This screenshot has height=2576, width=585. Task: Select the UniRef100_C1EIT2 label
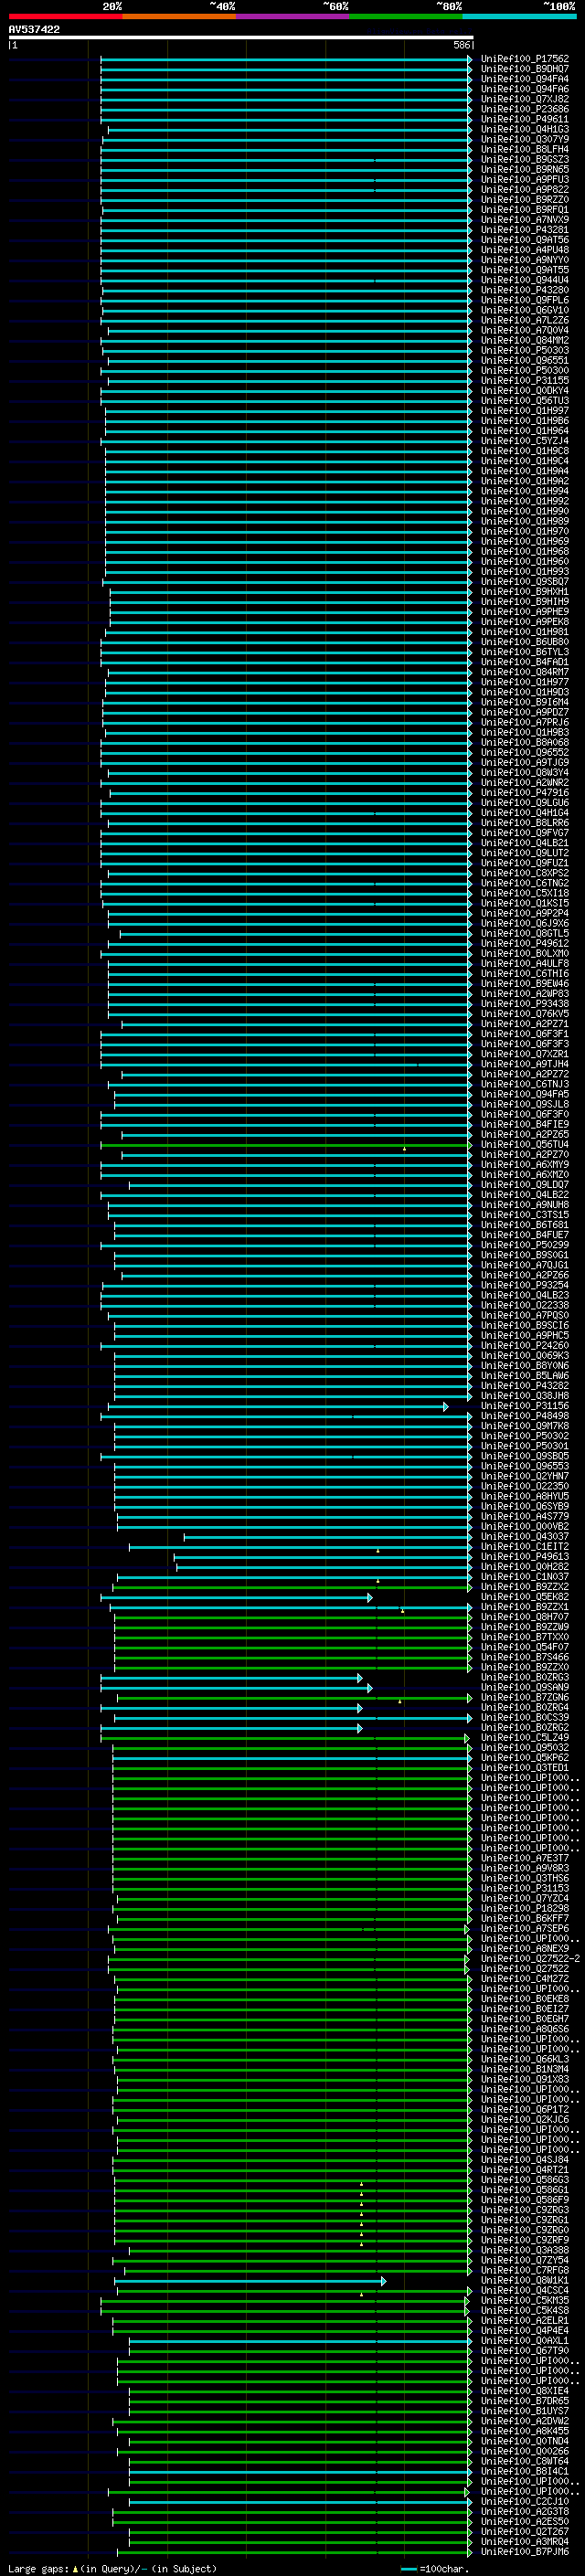524,1547
